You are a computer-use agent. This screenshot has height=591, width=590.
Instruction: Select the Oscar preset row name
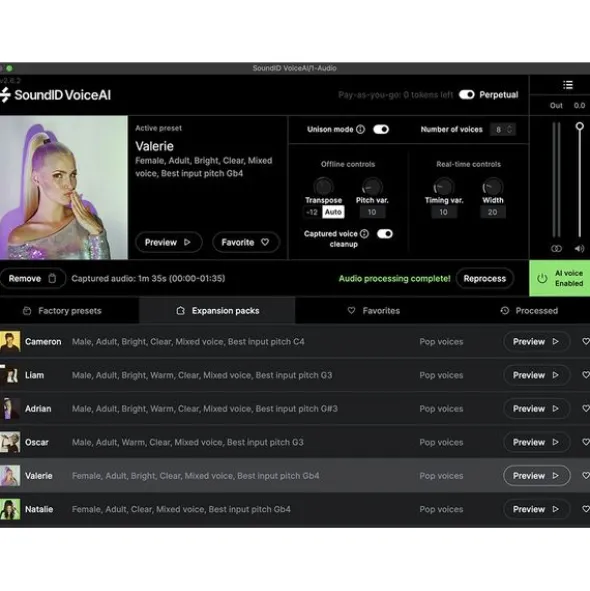click(x=37, y=442)
